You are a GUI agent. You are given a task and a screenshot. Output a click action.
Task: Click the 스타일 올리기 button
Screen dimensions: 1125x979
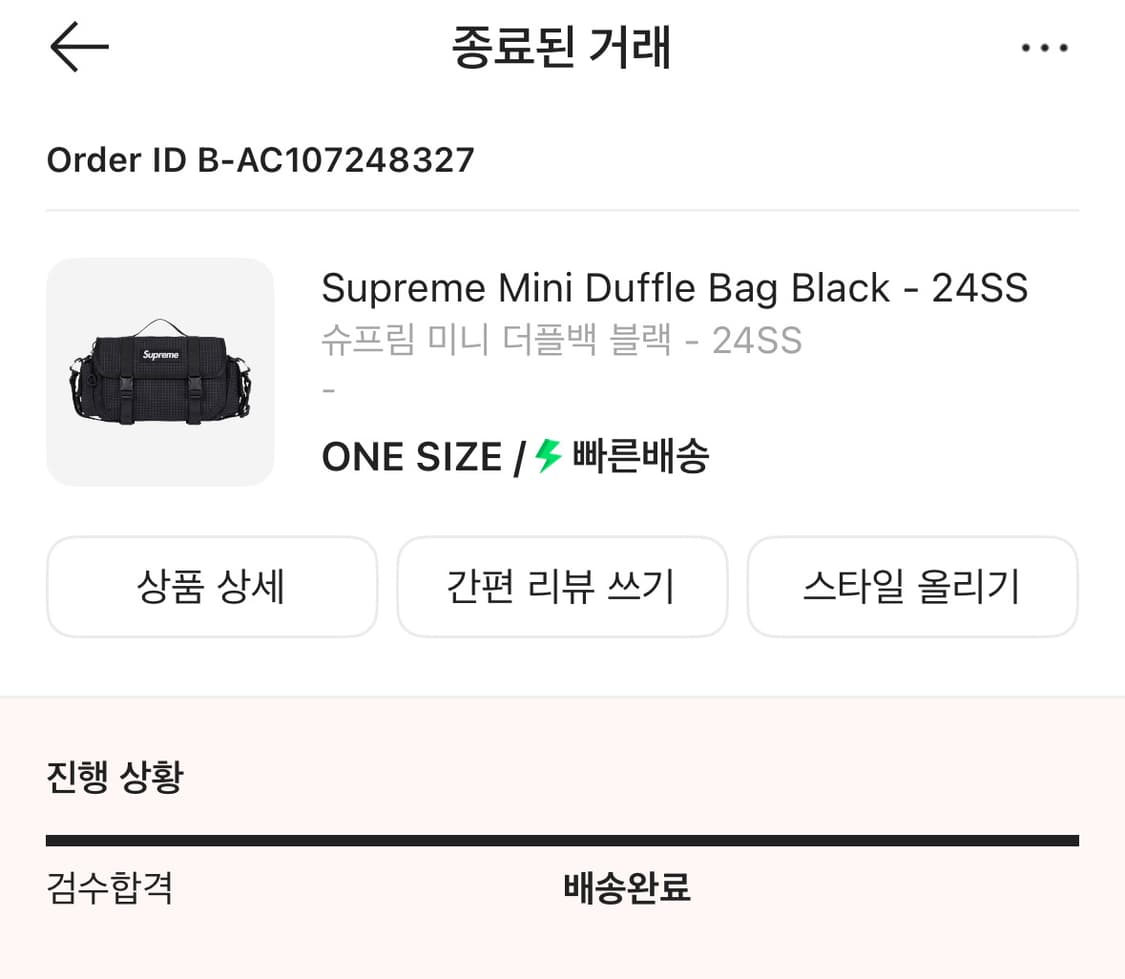(912, 587)
